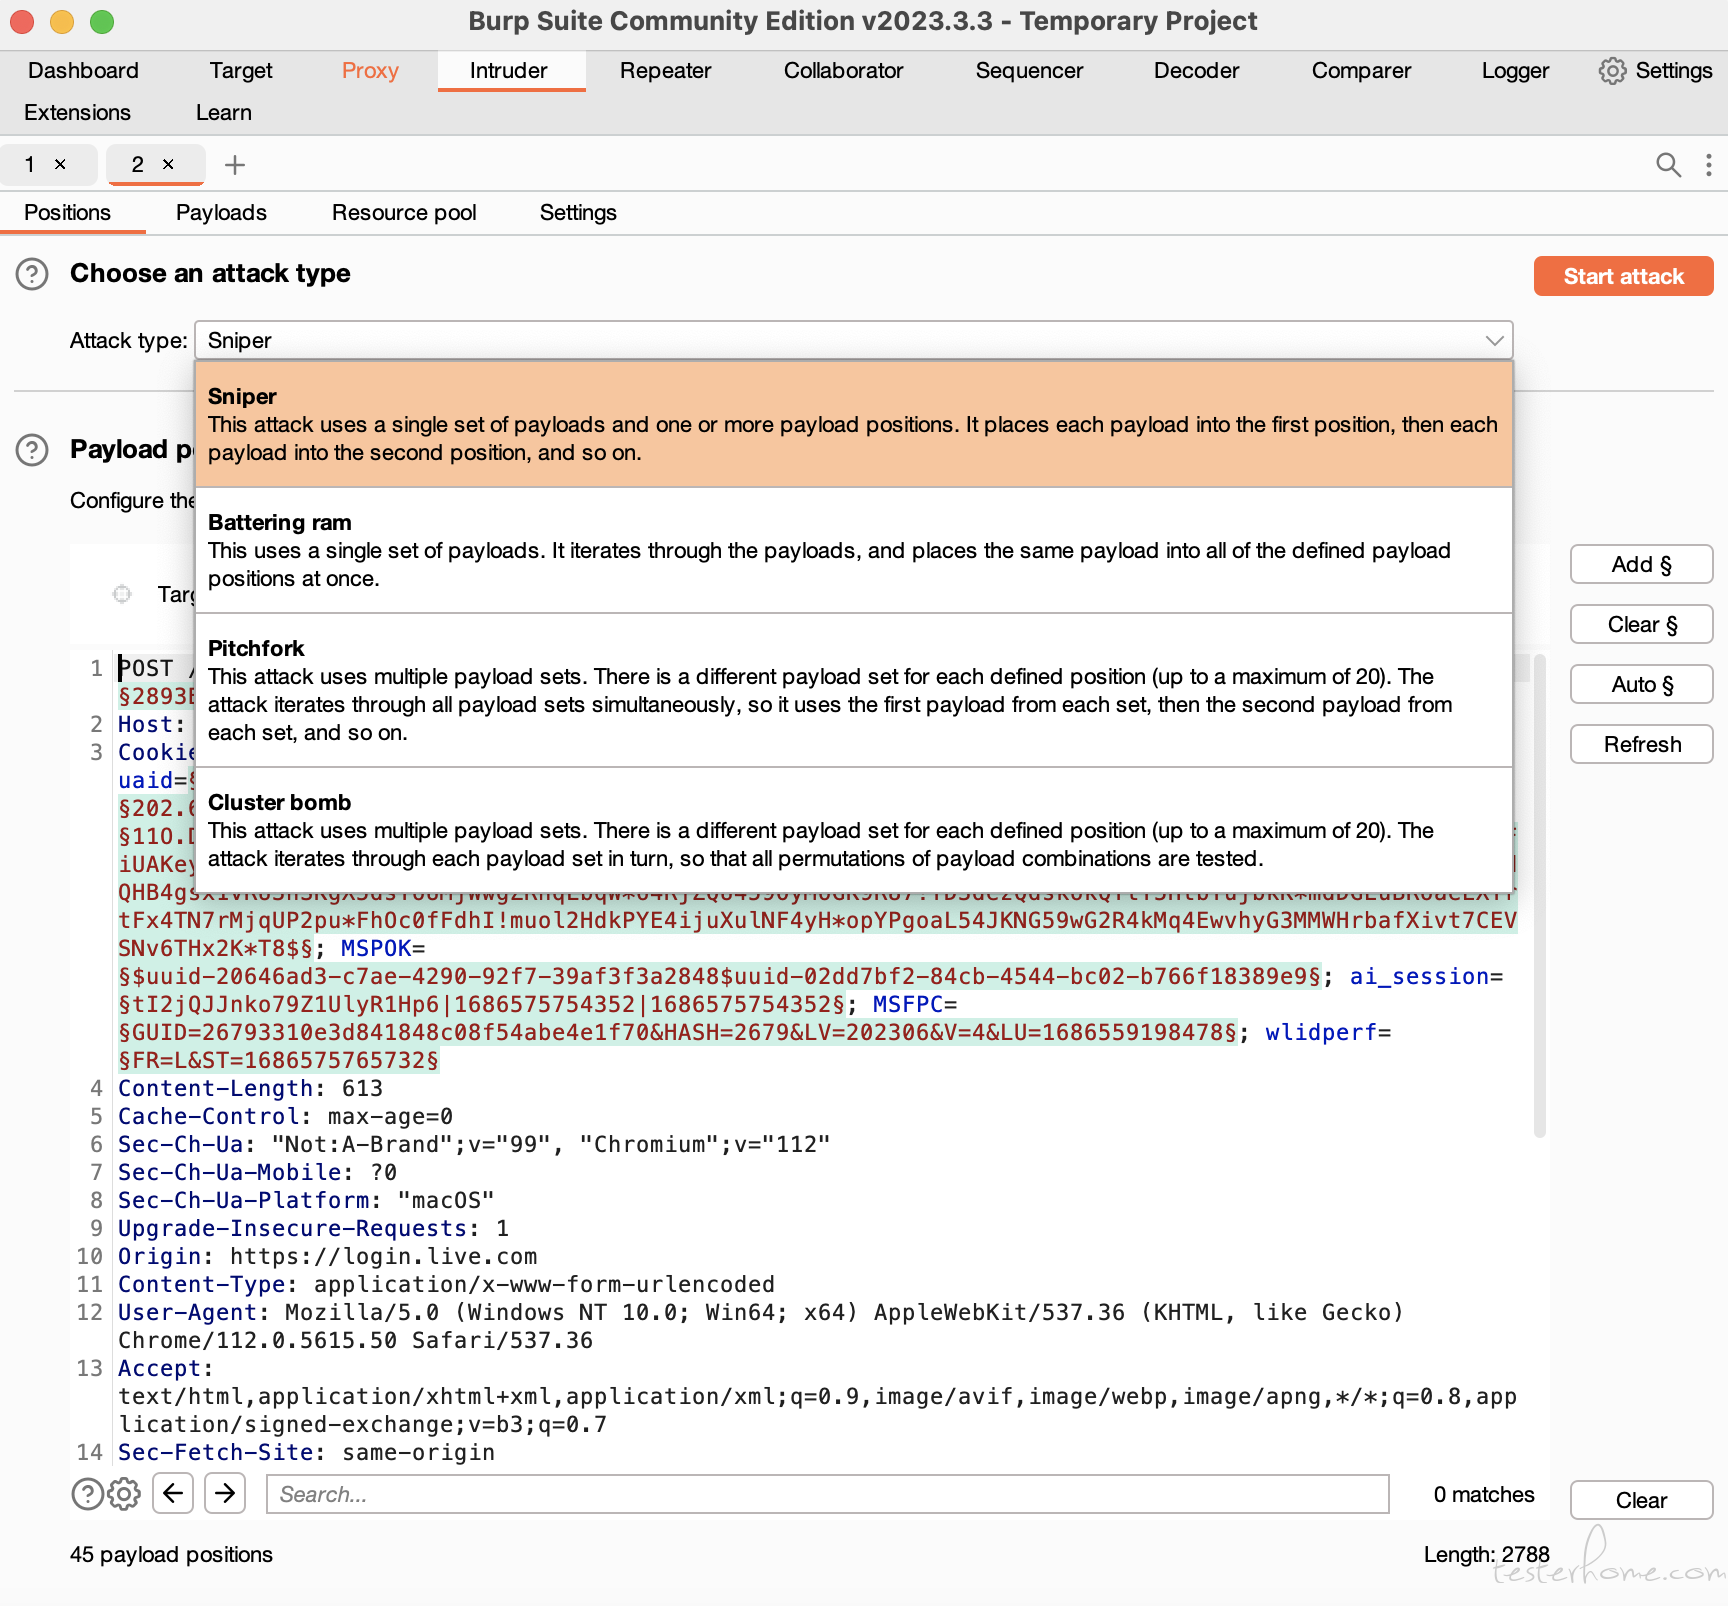Open the Settings gear icon in top bar
The image size is (1728, 1606).
[1611, 71]
